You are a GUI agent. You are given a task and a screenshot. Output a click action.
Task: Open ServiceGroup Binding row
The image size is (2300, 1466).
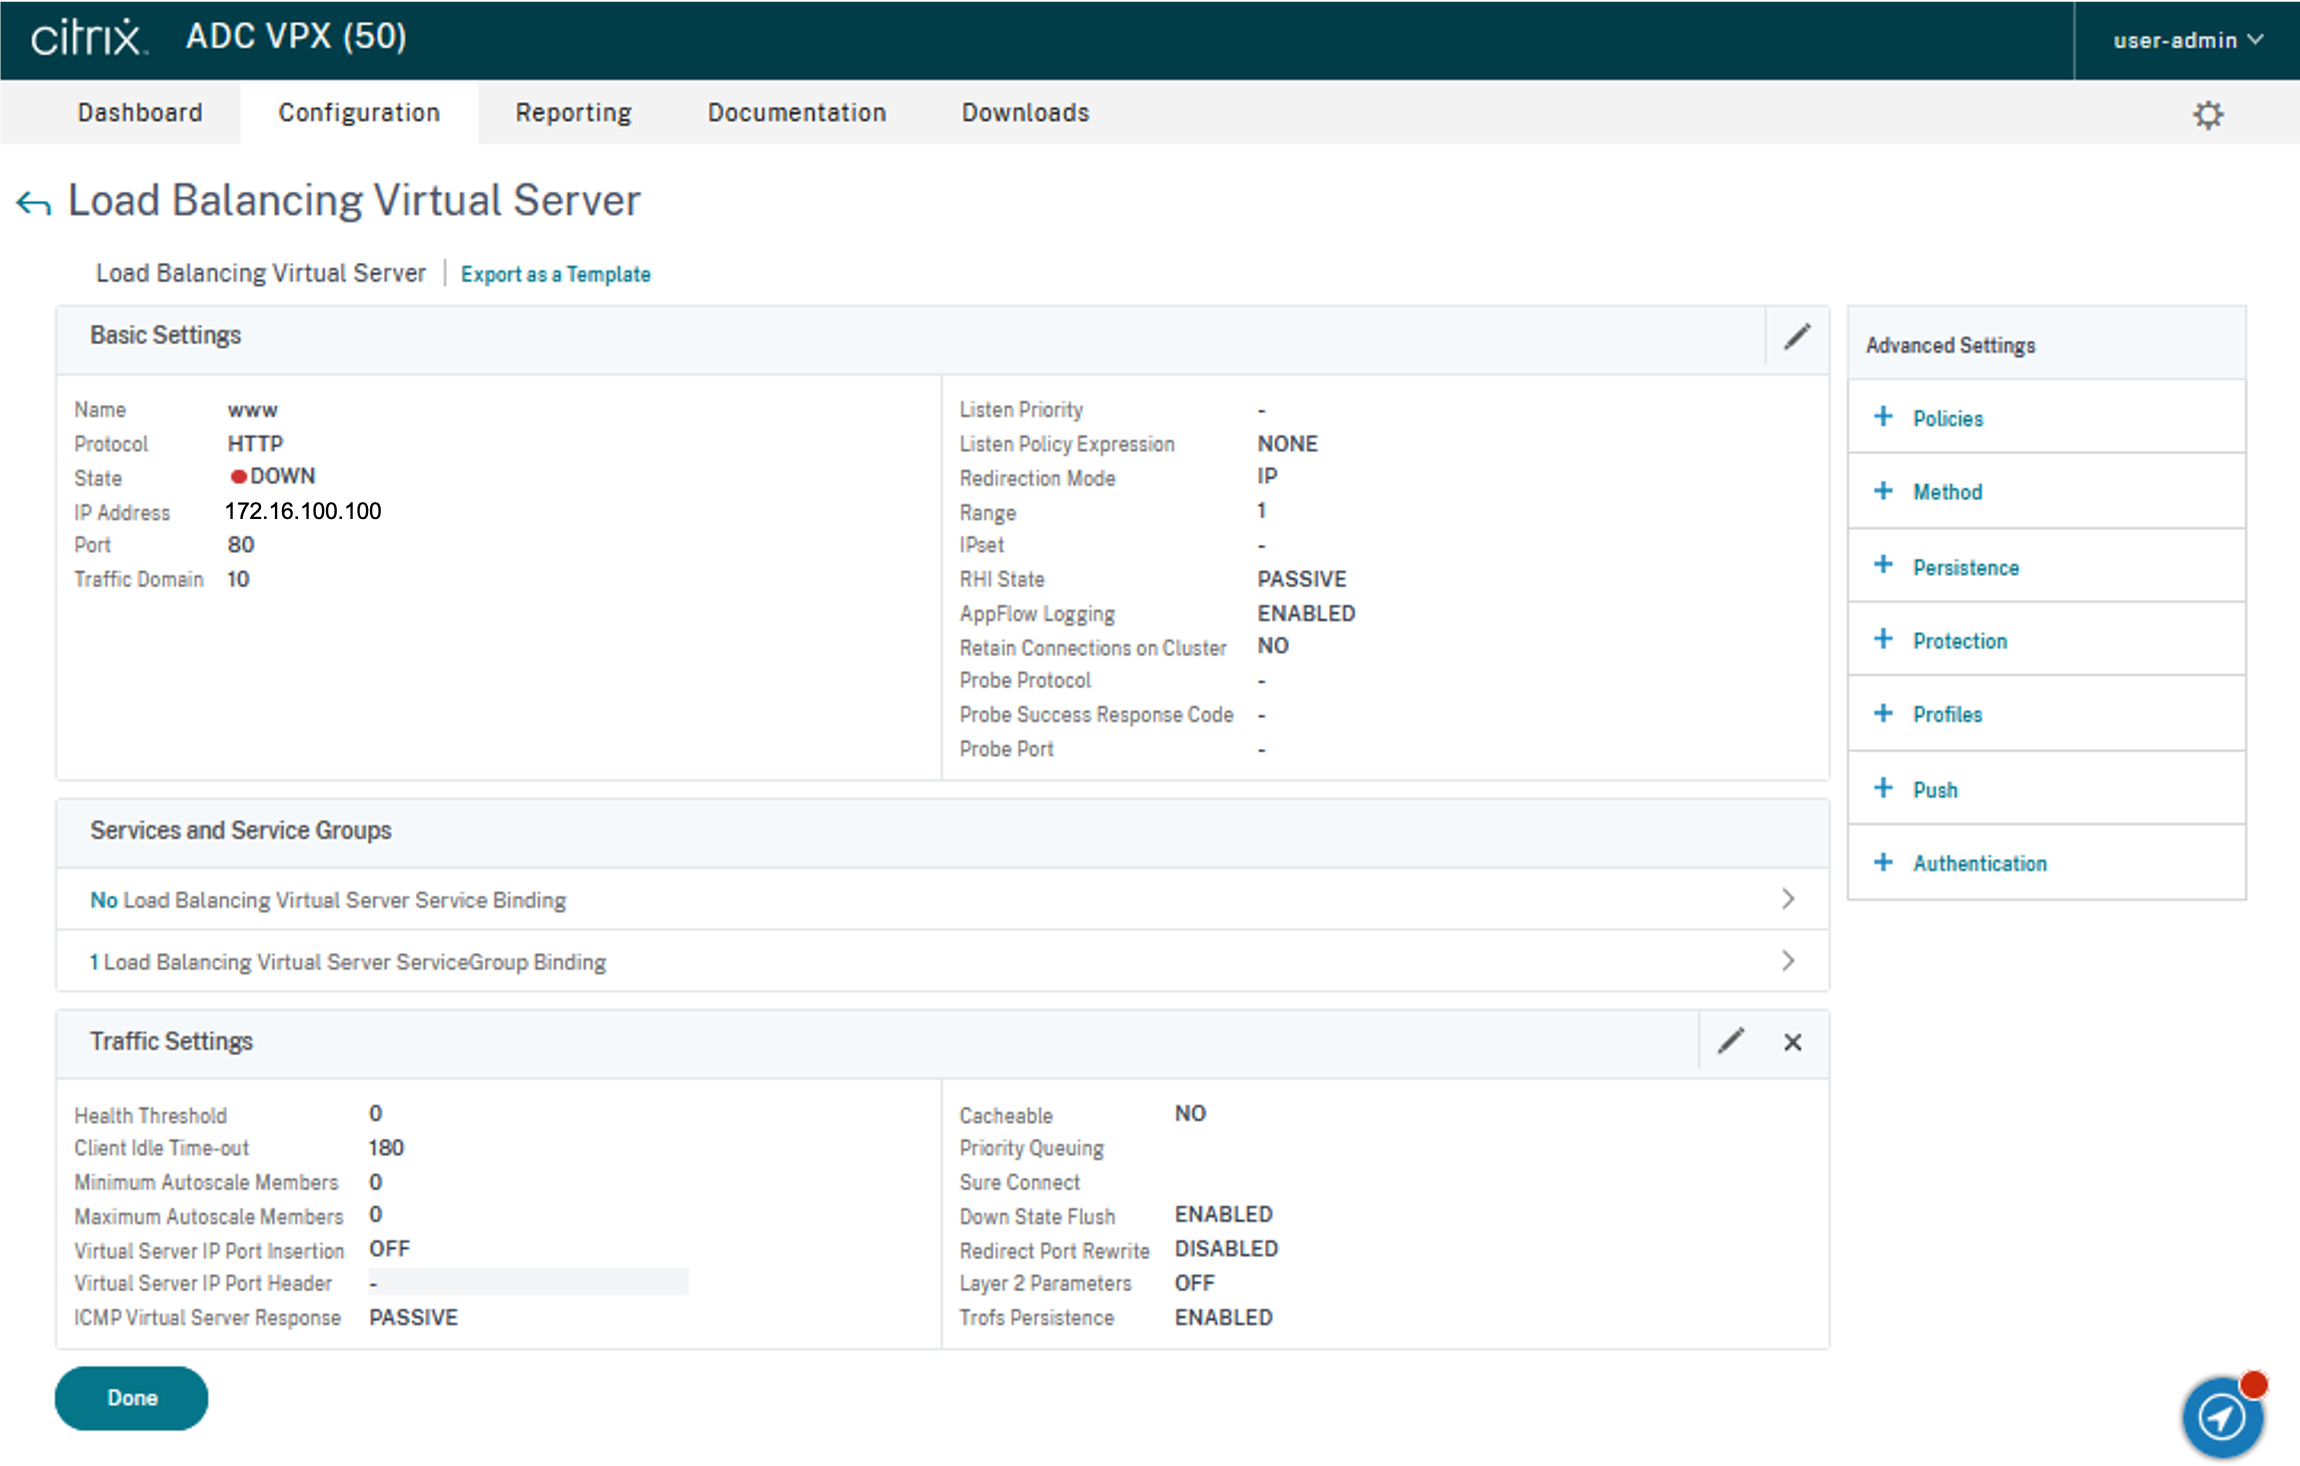tap(347, 962)
